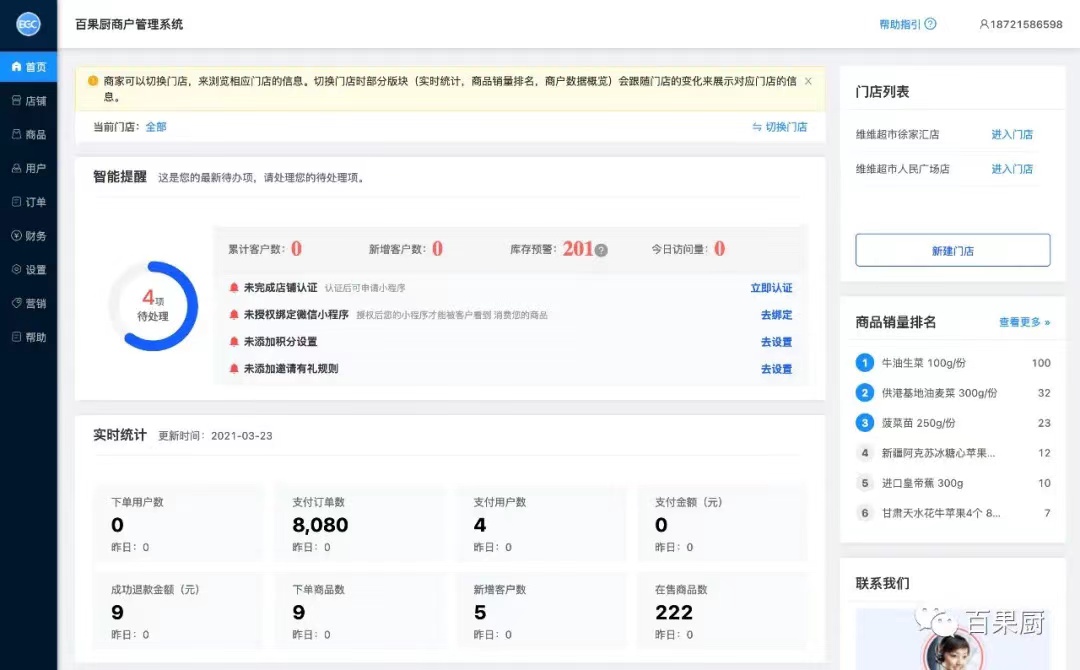
Task: Click the question mark icon beside 帮助指引
Action: [931, 24]
